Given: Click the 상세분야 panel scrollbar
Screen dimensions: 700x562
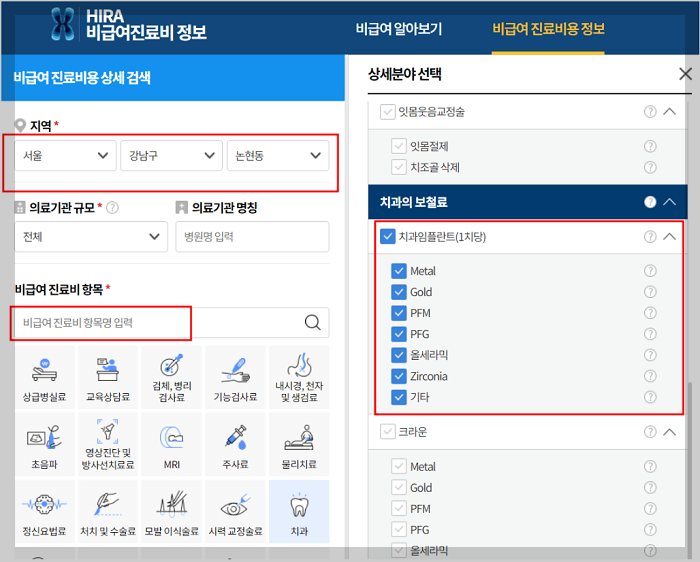Looking at the screenshot, I should tap(690, 469).
